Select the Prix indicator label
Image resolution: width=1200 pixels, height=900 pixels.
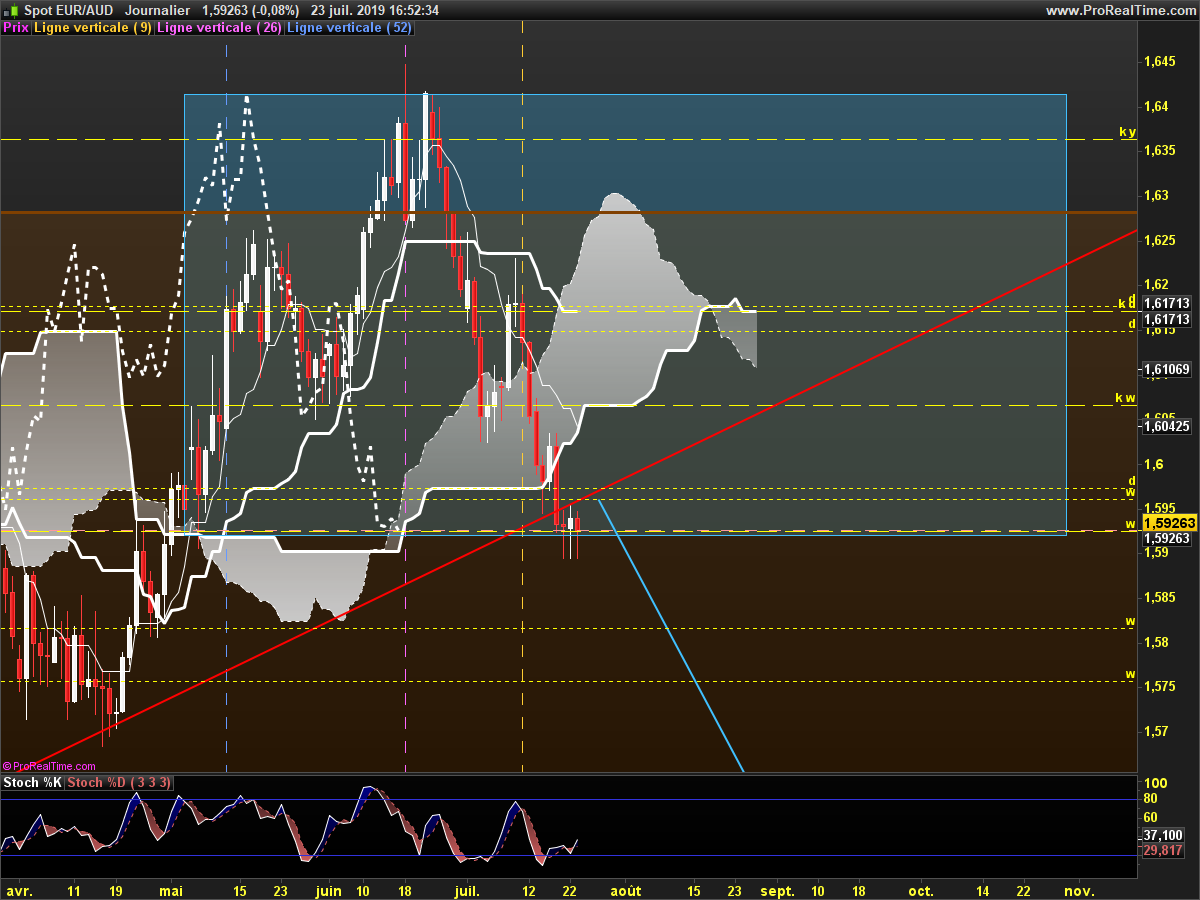[15, 28]
